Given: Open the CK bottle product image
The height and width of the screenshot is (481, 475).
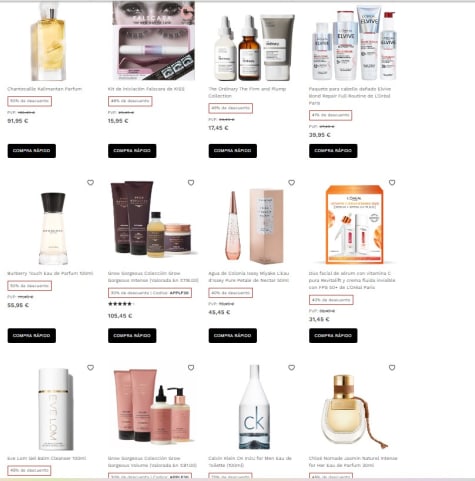Looking at the screenshot, I should coord(254,407).
